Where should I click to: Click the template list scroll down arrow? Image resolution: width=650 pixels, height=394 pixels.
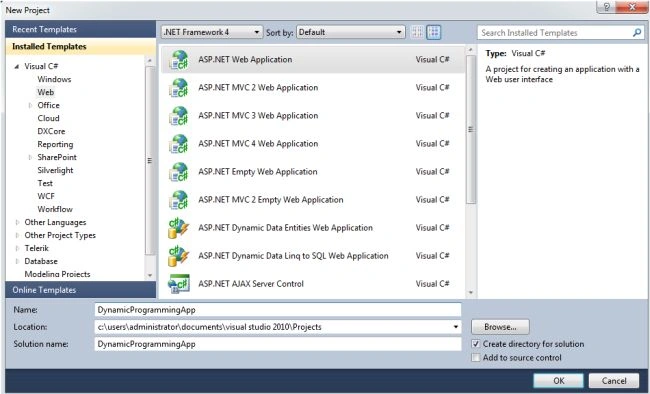click(471, 293)
